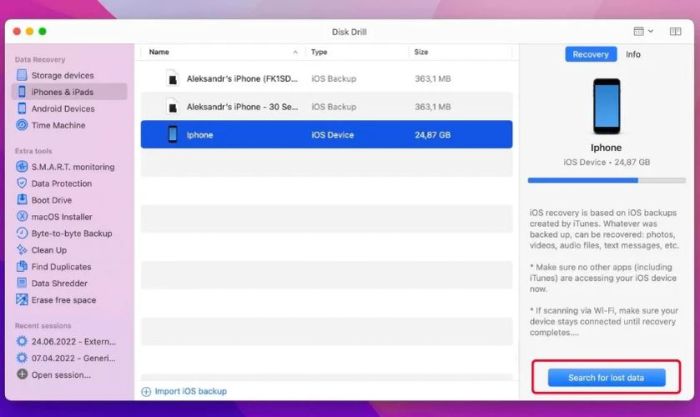Click the Import iOS backup plus icon
The height and width of the screenshot is (417, 700).
146,392
